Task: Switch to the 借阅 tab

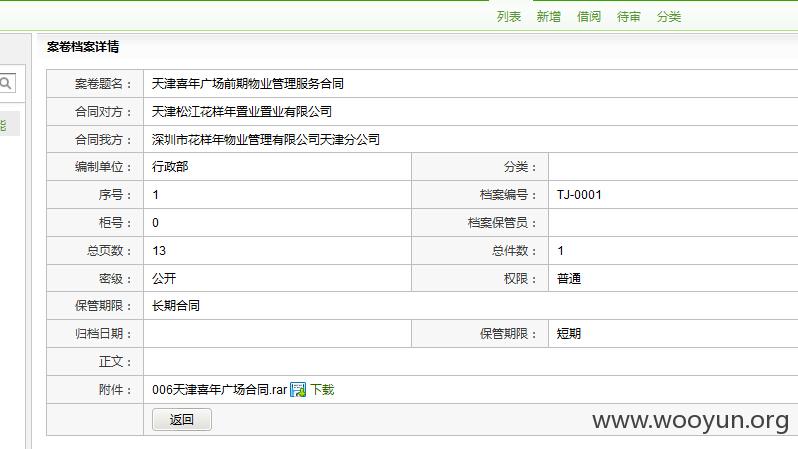Action: pyautogui.click(x=588, y=17)
